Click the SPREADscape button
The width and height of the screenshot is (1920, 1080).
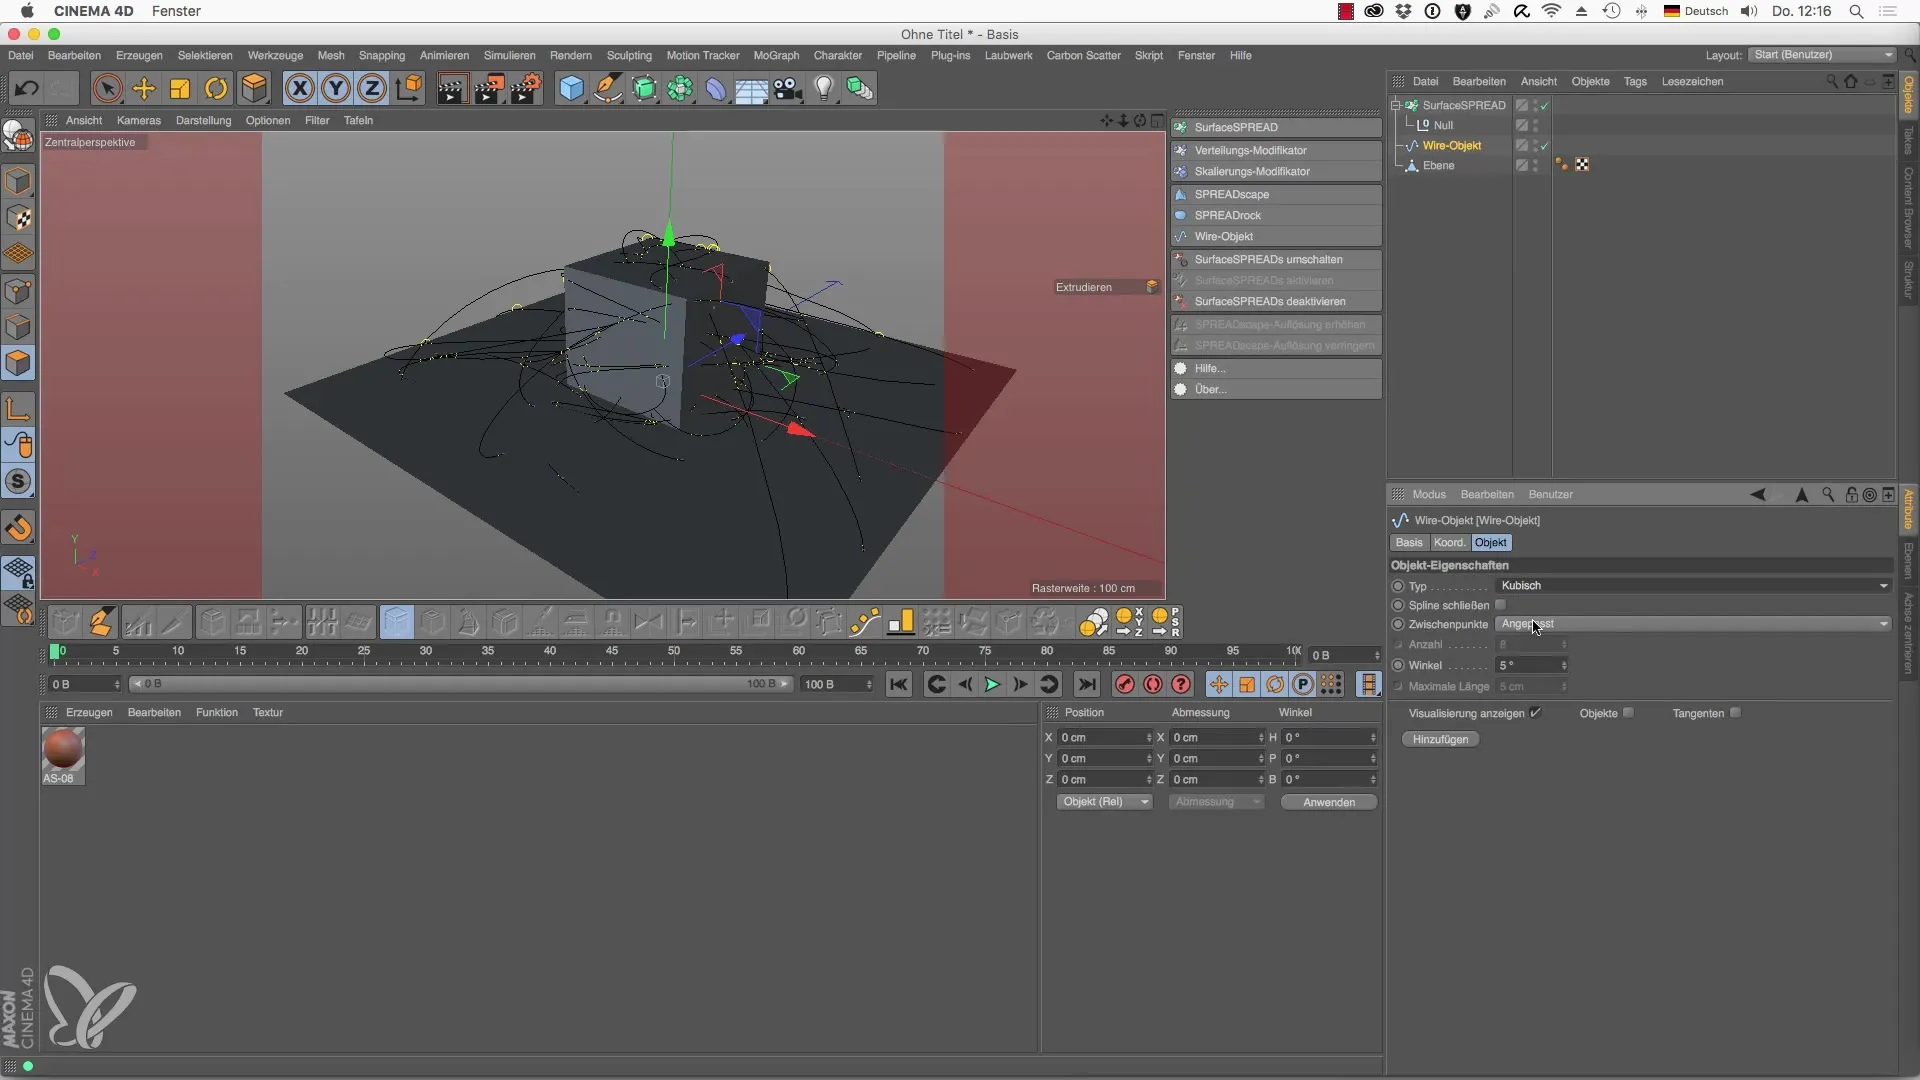tap(1277, 195)
